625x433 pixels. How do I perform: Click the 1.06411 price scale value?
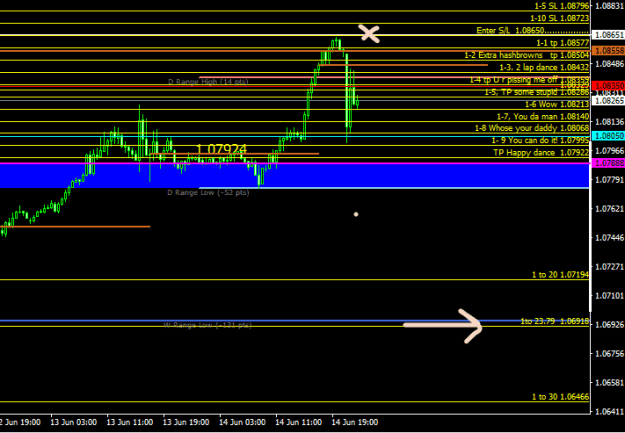(609, 411)
